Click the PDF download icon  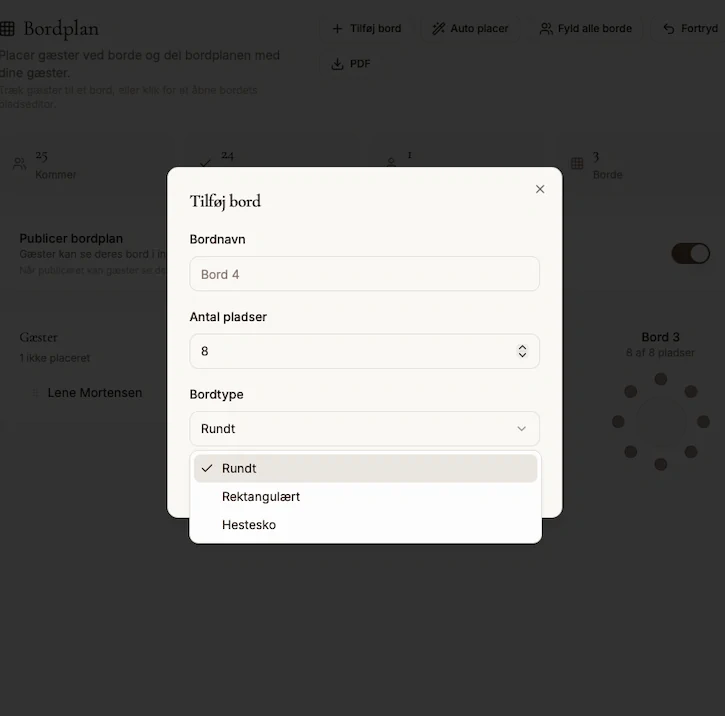coord(338,64)
